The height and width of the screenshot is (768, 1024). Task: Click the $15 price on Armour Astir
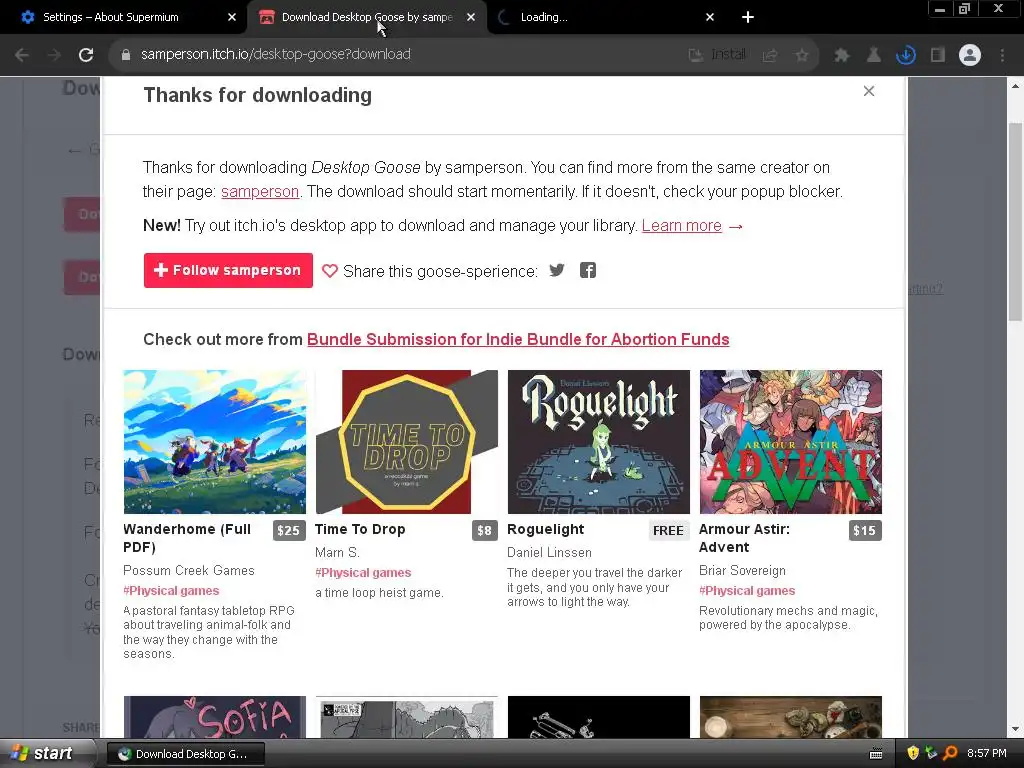pos(865,530)
